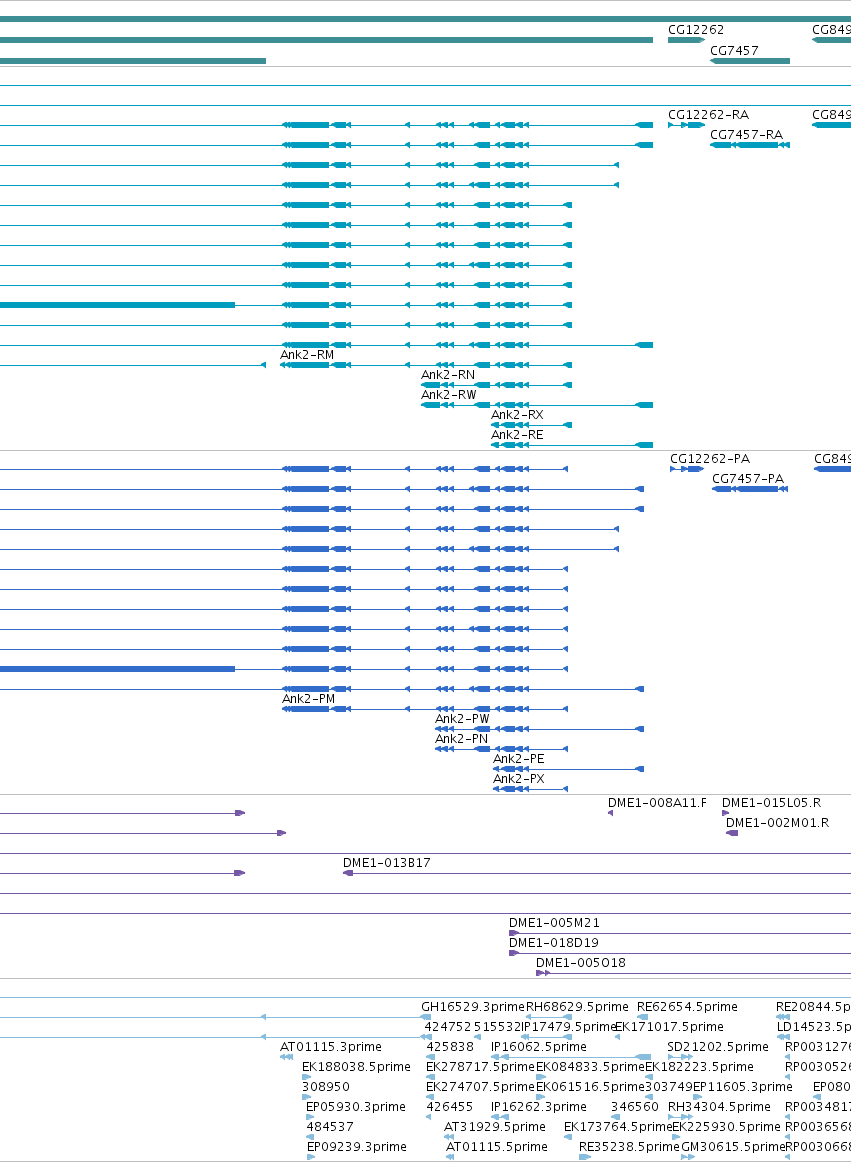
Task: Click the RE35238.5prime EST label
Action: tap(629, 1146)
